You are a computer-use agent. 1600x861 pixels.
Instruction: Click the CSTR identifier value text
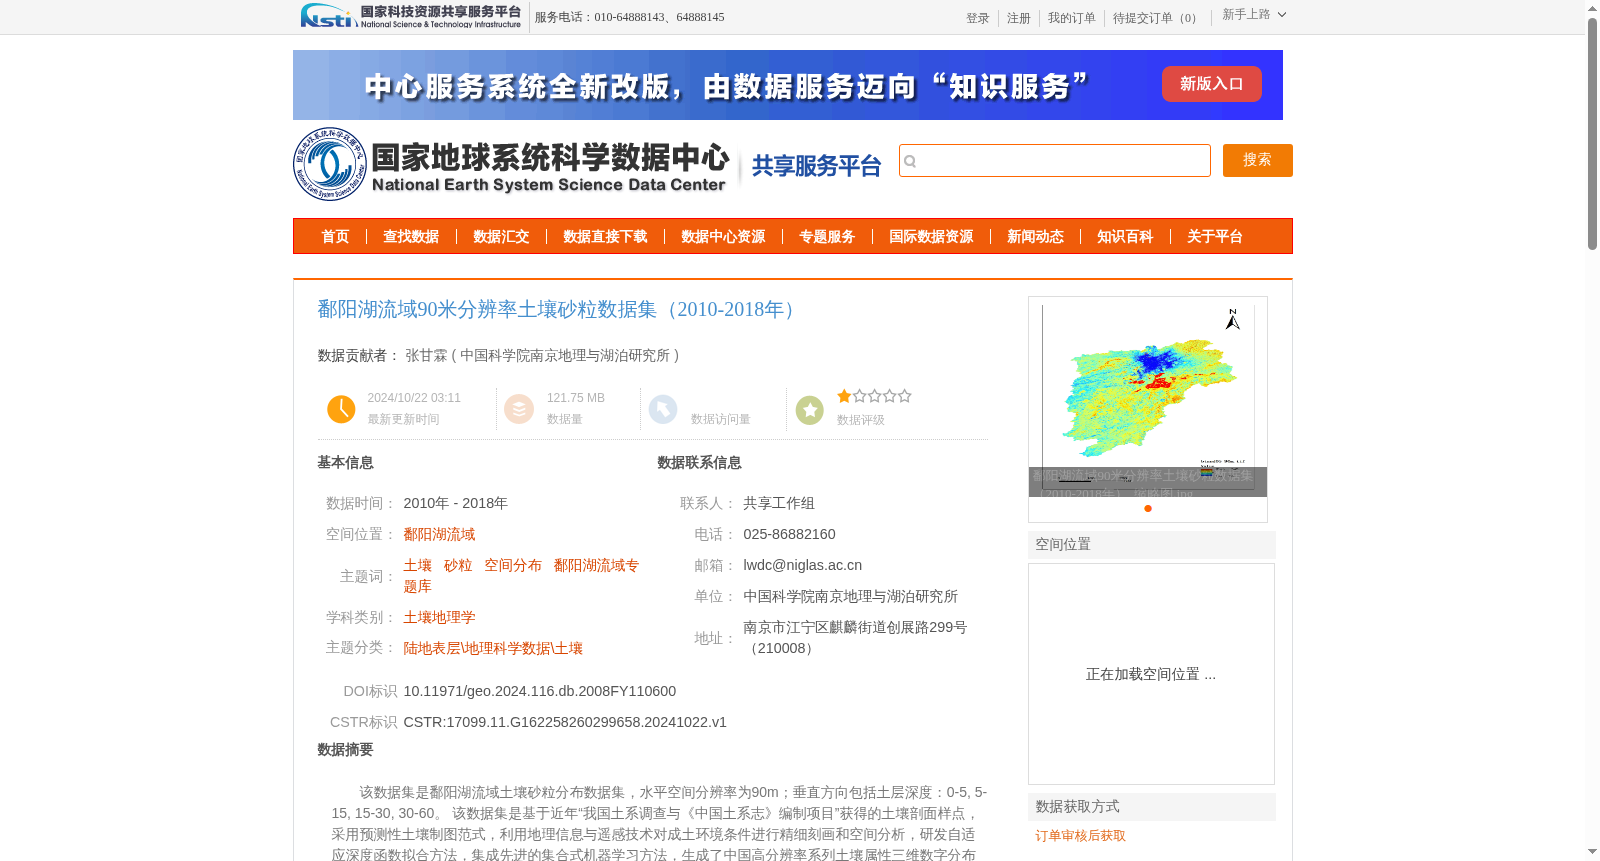pos(565,722)
